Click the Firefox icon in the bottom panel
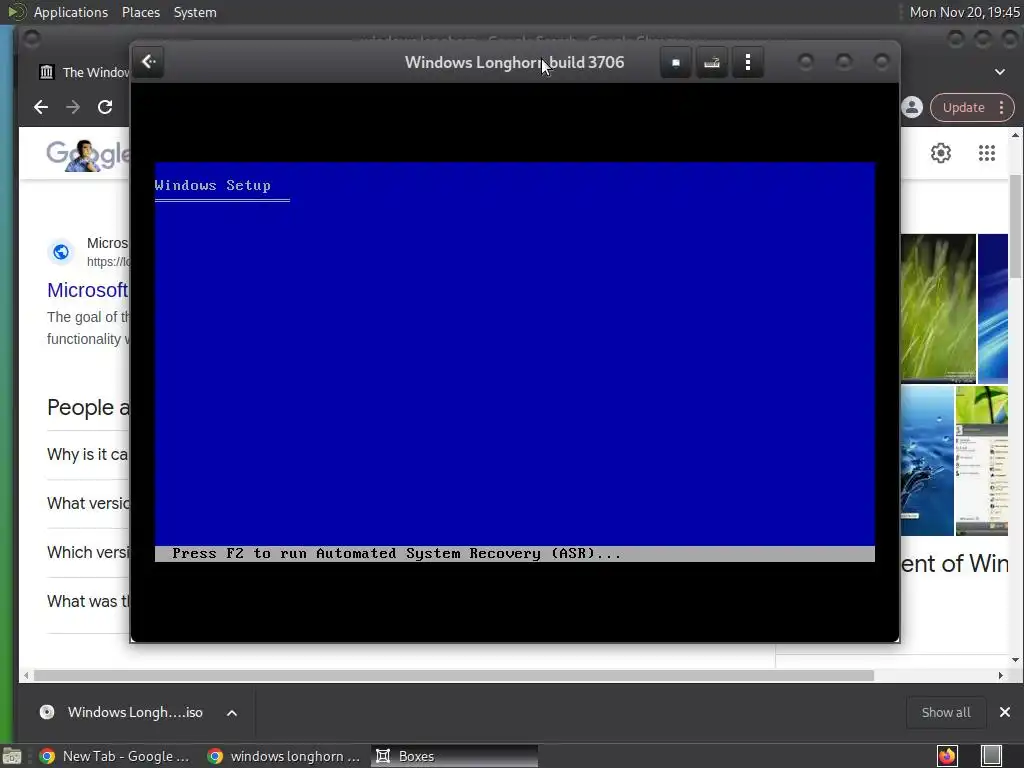 pyautogui.click(x=947, y=756)
